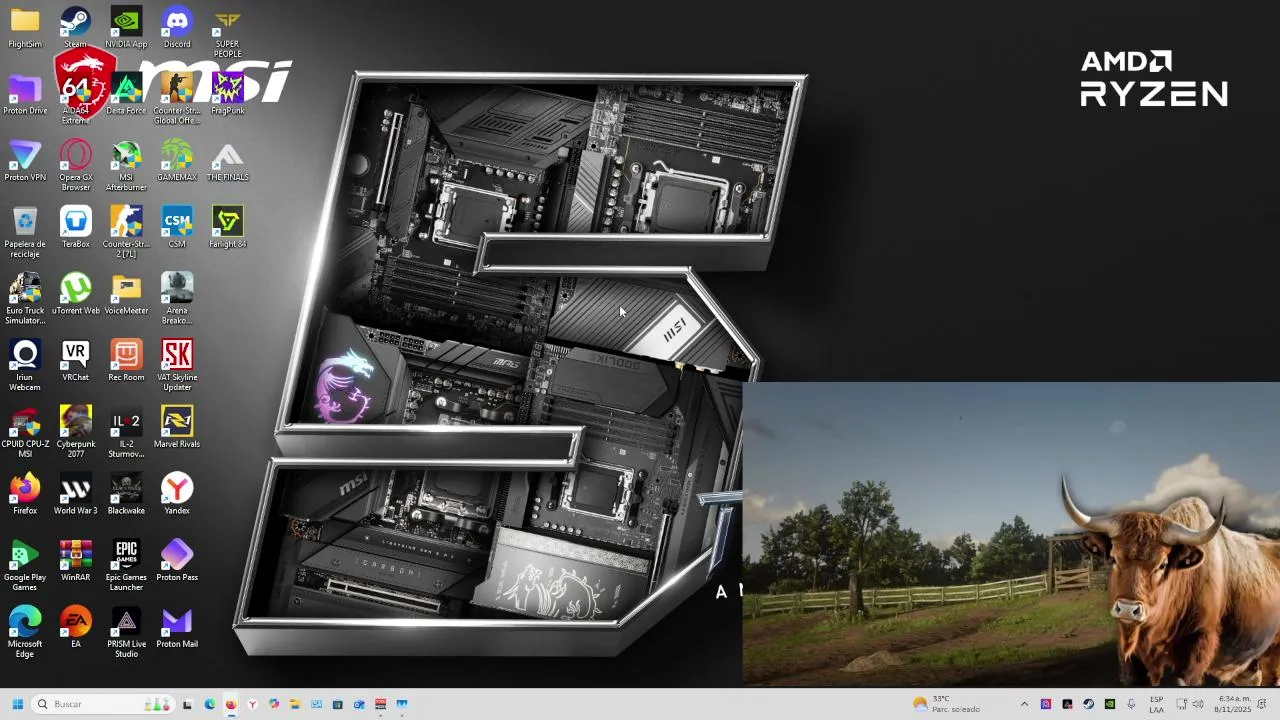Viewport: 1280px width, 720px height.
Task: Open the IL-2 Sturmovik desktop shortcut
Action: click(126, 433)
